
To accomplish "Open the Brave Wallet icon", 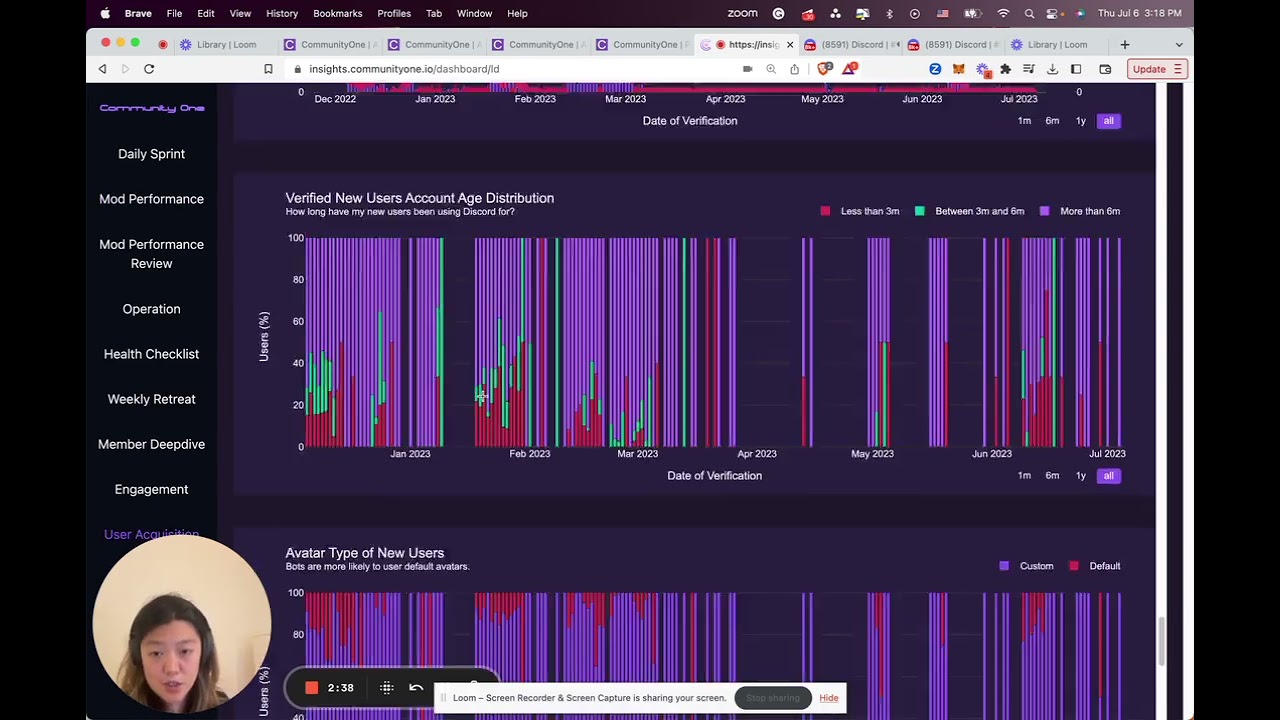I will [x=1105, y=69].
